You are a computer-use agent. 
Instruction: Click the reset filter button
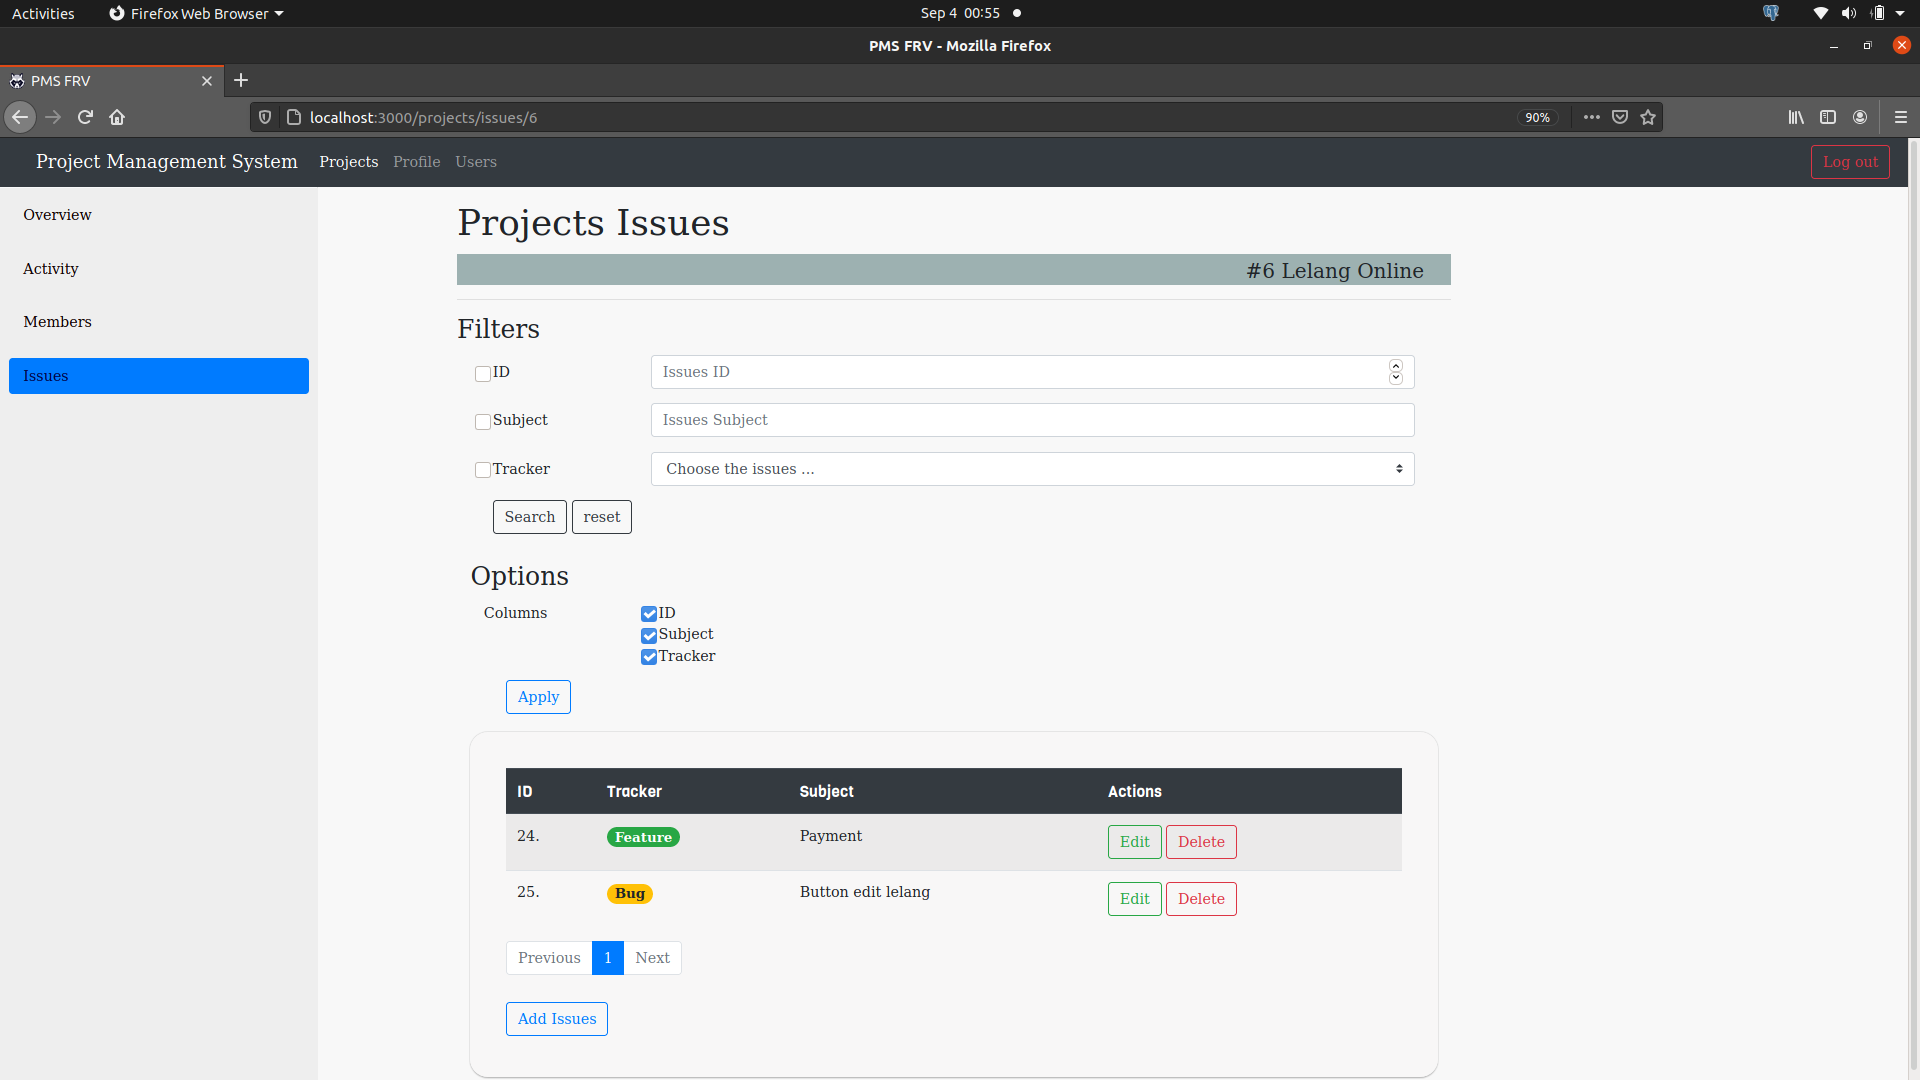coord(602,517)
